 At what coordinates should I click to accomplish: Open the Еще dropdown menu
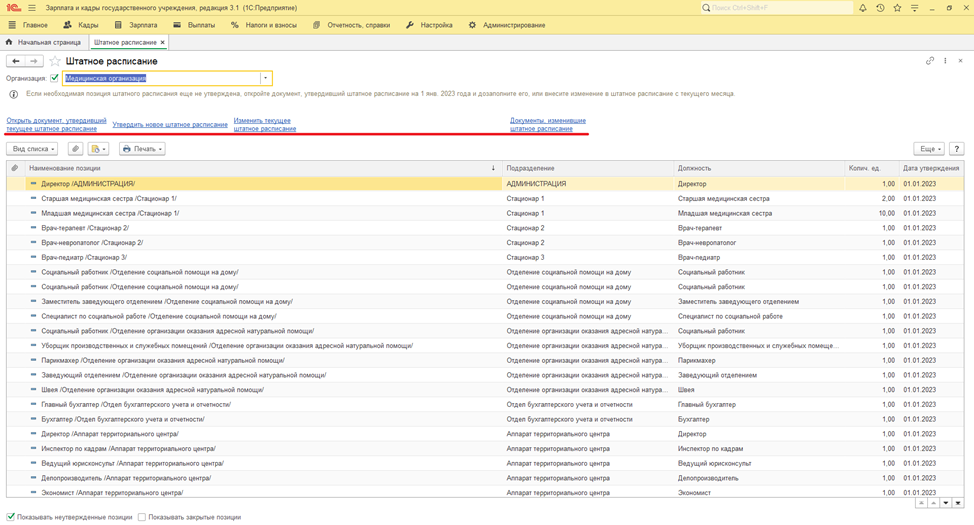pos(930,149)
